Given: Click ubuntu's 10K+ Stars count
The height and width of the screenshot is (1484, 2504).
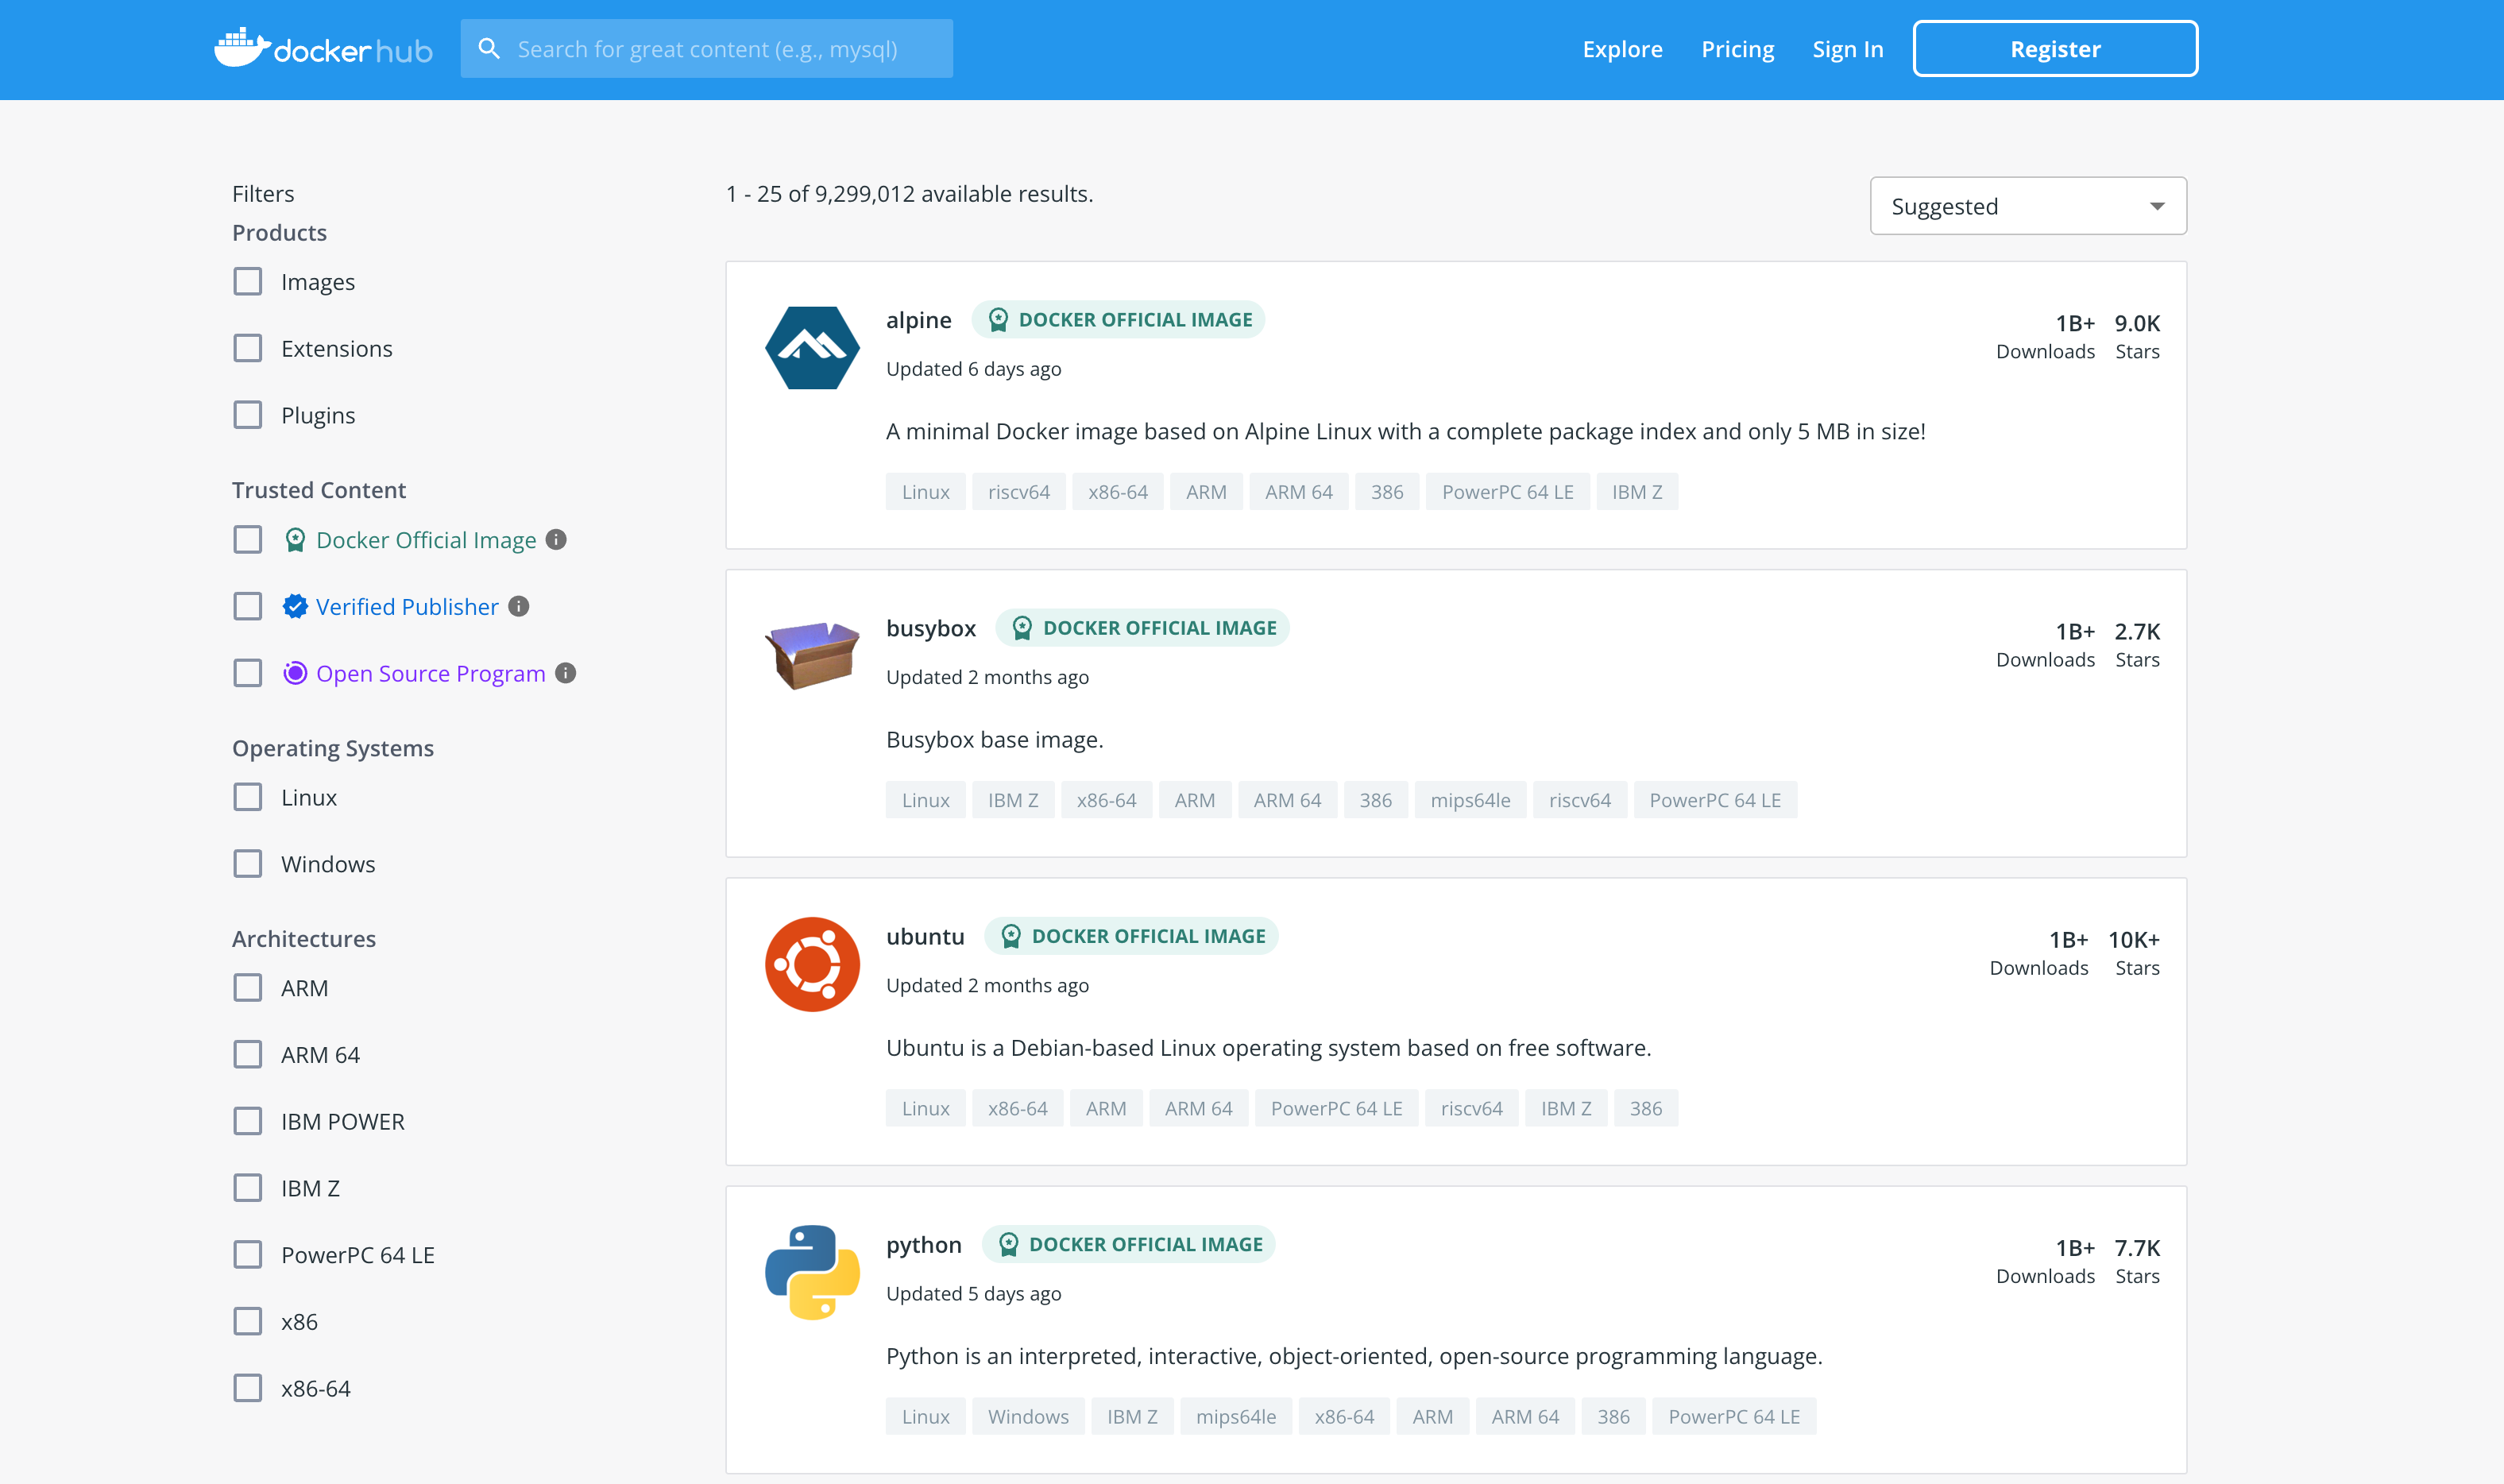Looking at the screenshot, I should click(2134, 953).
